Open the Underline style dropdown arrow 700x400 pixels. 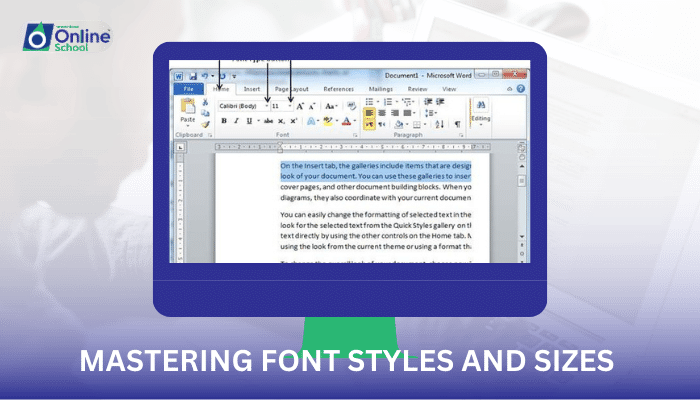point(258,121)
